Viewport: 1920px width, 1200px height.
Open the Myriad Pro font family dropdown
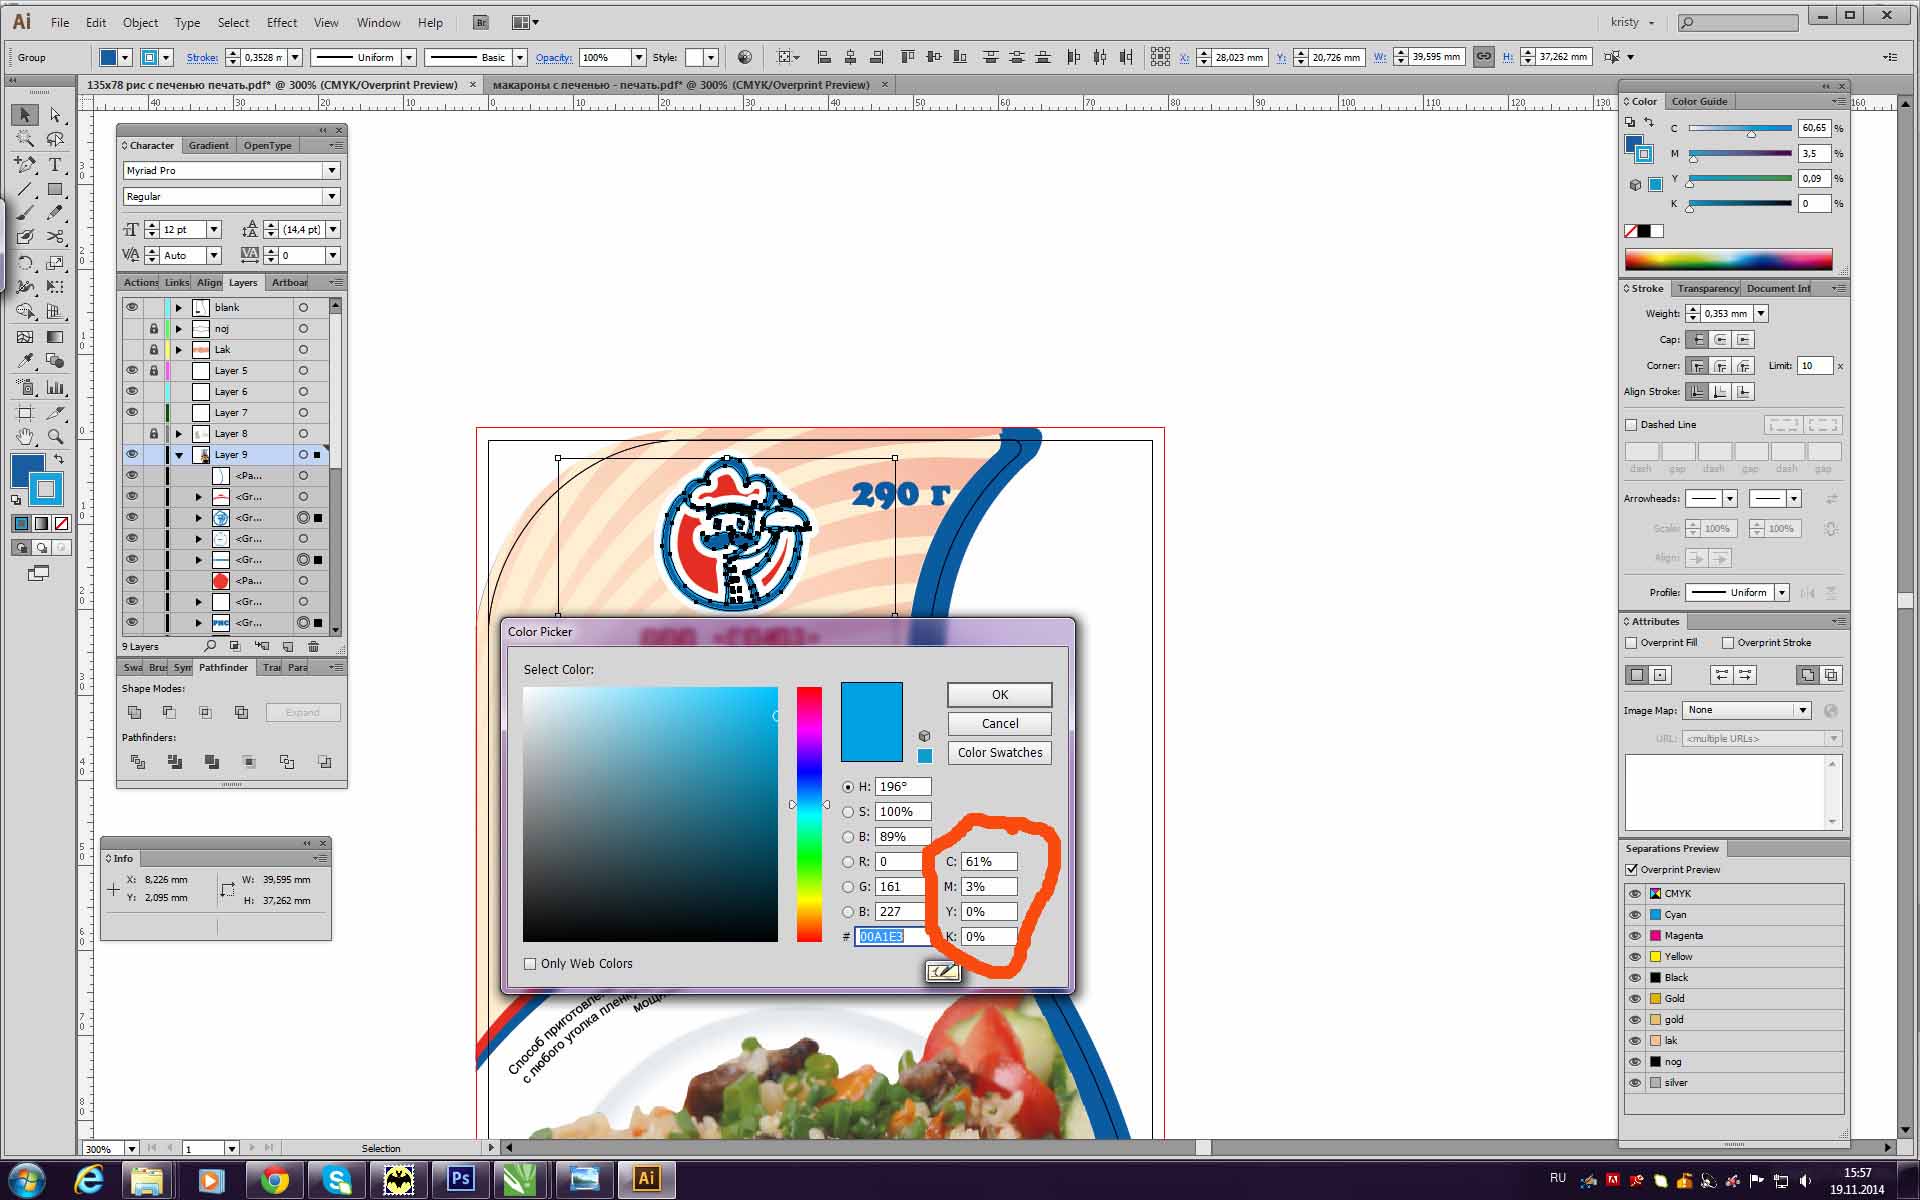tap(332, 171)
